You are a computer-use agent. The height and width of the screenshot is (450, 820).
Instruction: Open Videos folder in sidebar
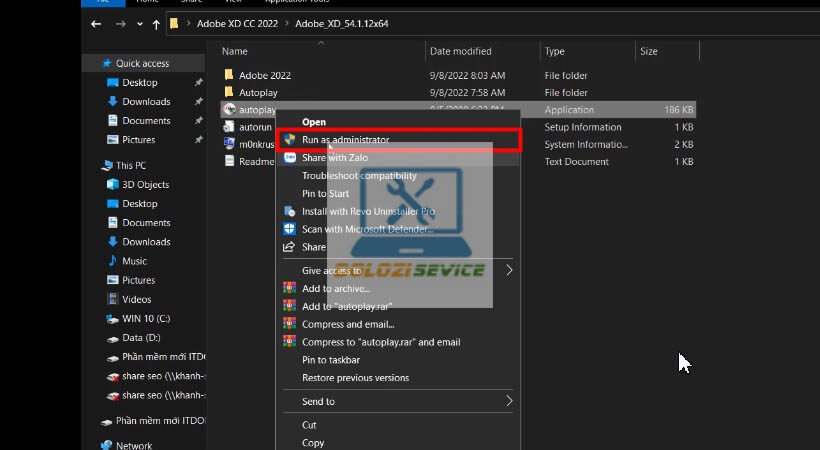(x=136, y=299)
